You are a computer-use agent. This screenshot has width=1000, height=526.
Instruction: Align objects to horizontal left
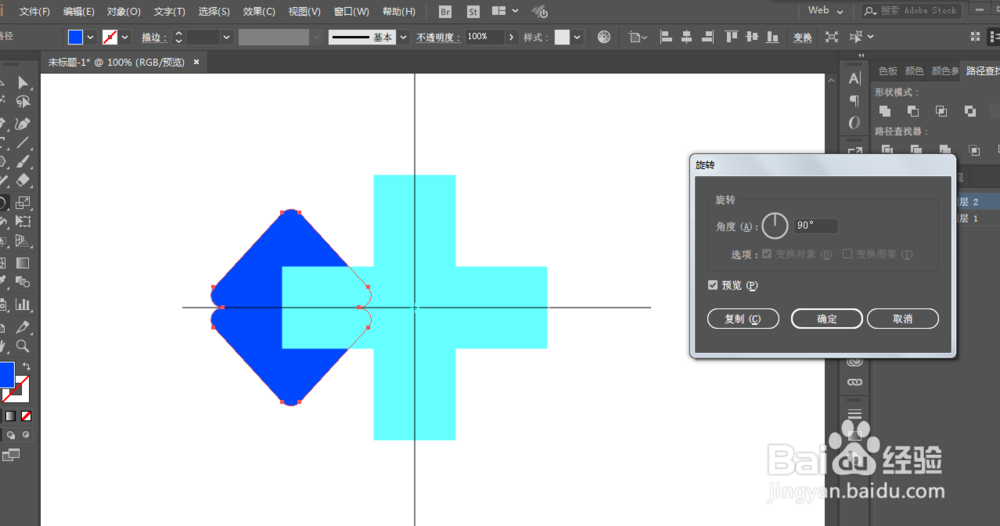tap(666, 37)
